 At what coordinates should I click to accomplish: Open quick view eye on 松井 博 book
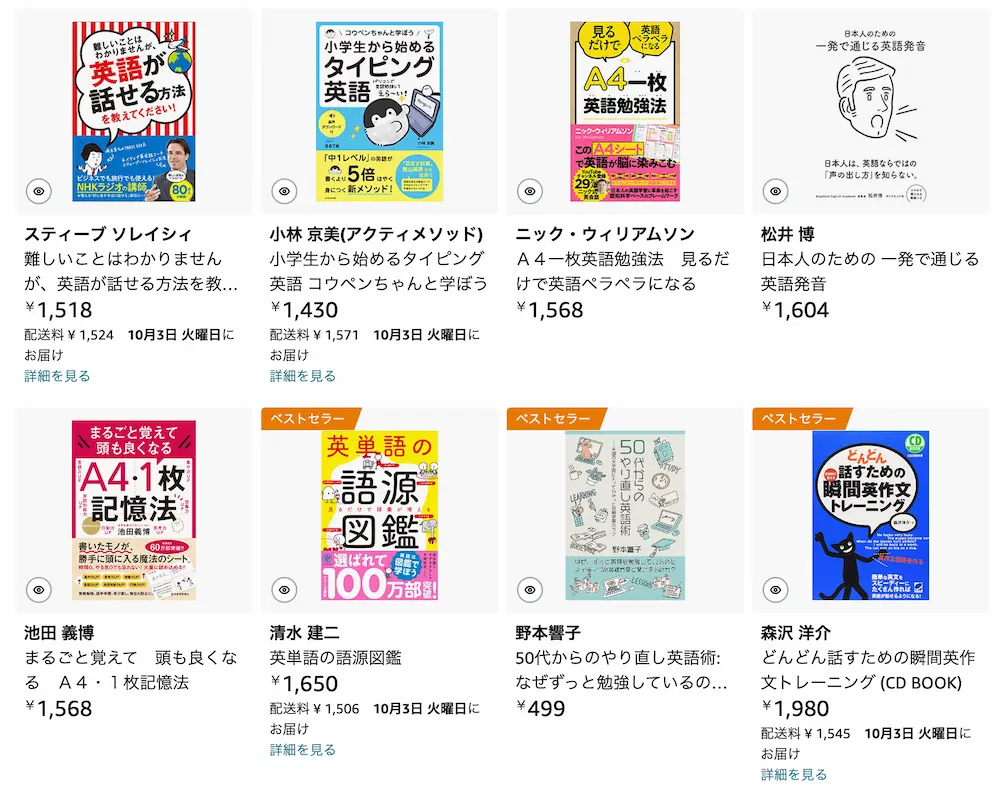click(776, 191)
